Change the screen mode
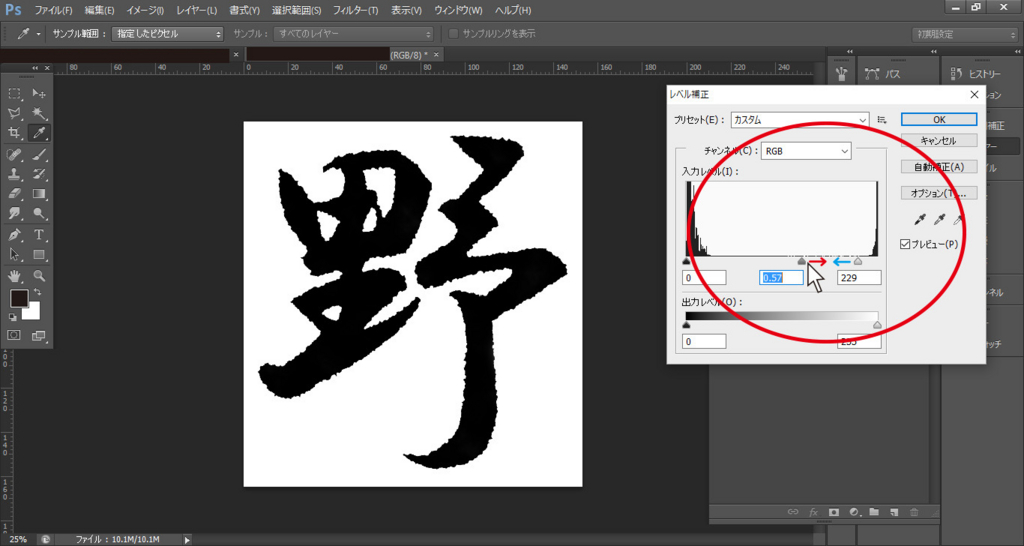Viewport: 1024px width, 546px height. tap(39, 335)
